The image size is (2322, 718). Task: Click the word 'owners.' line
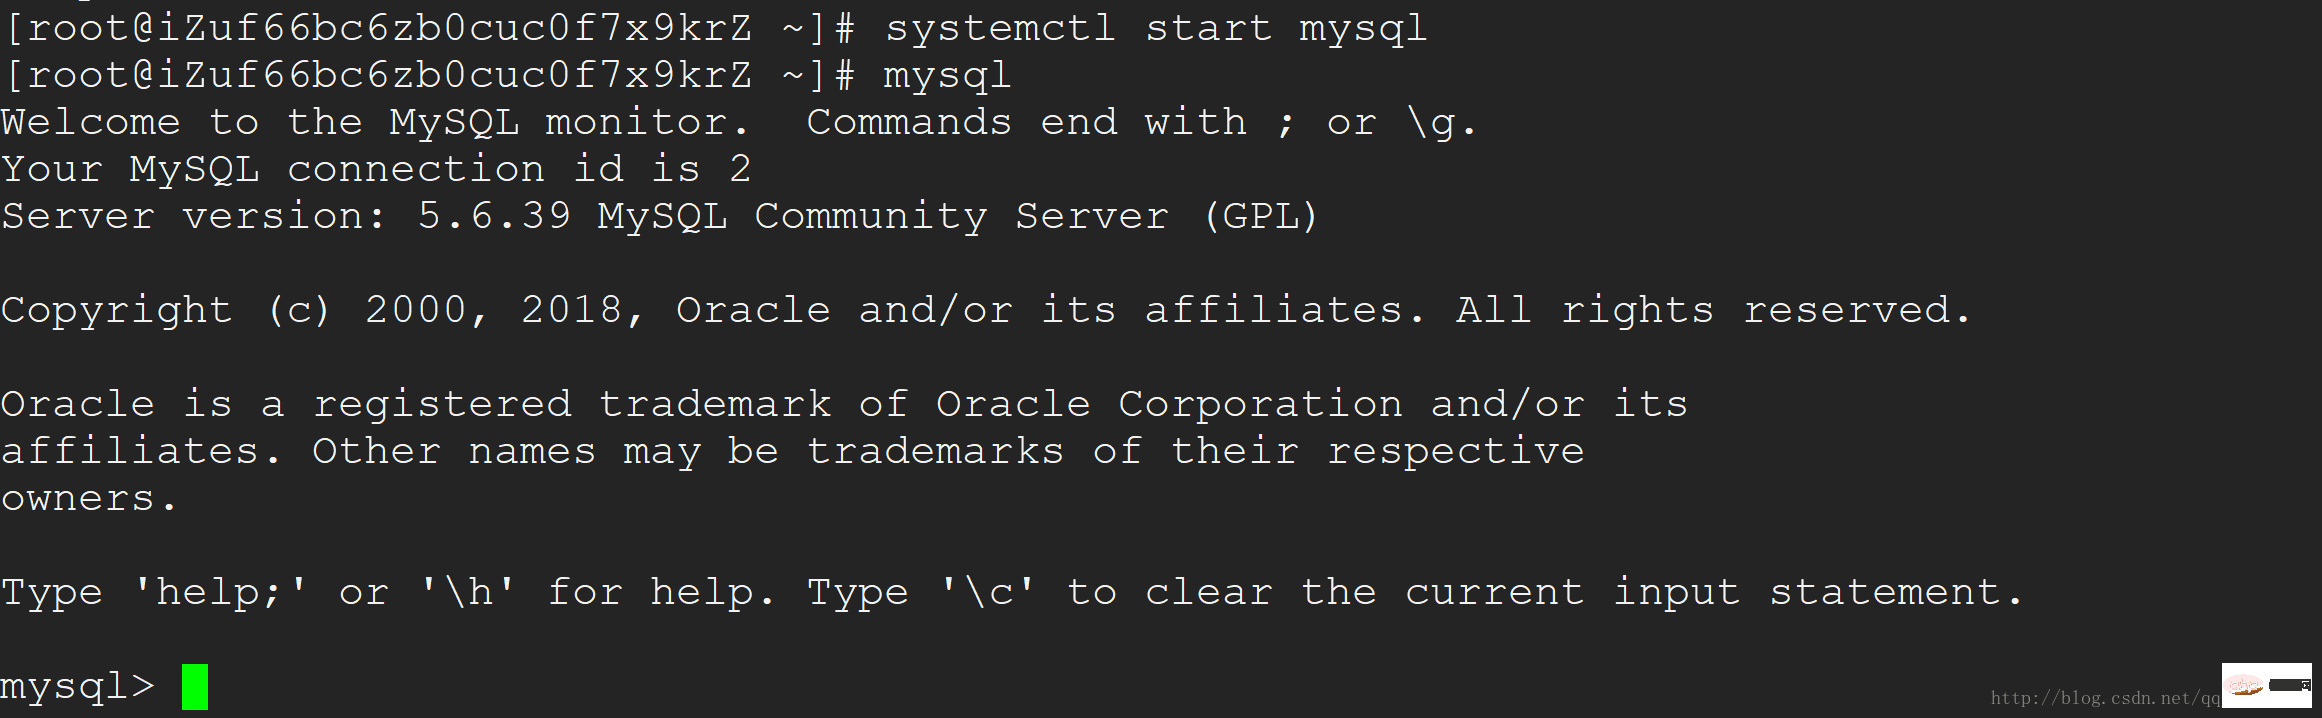(x=88, y=498)
